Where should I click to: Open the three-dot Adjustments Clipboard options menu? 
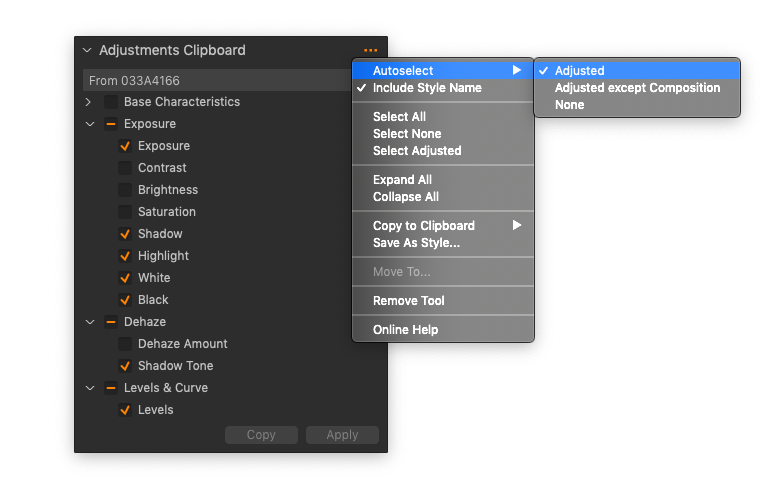click(x=370, y=50)
